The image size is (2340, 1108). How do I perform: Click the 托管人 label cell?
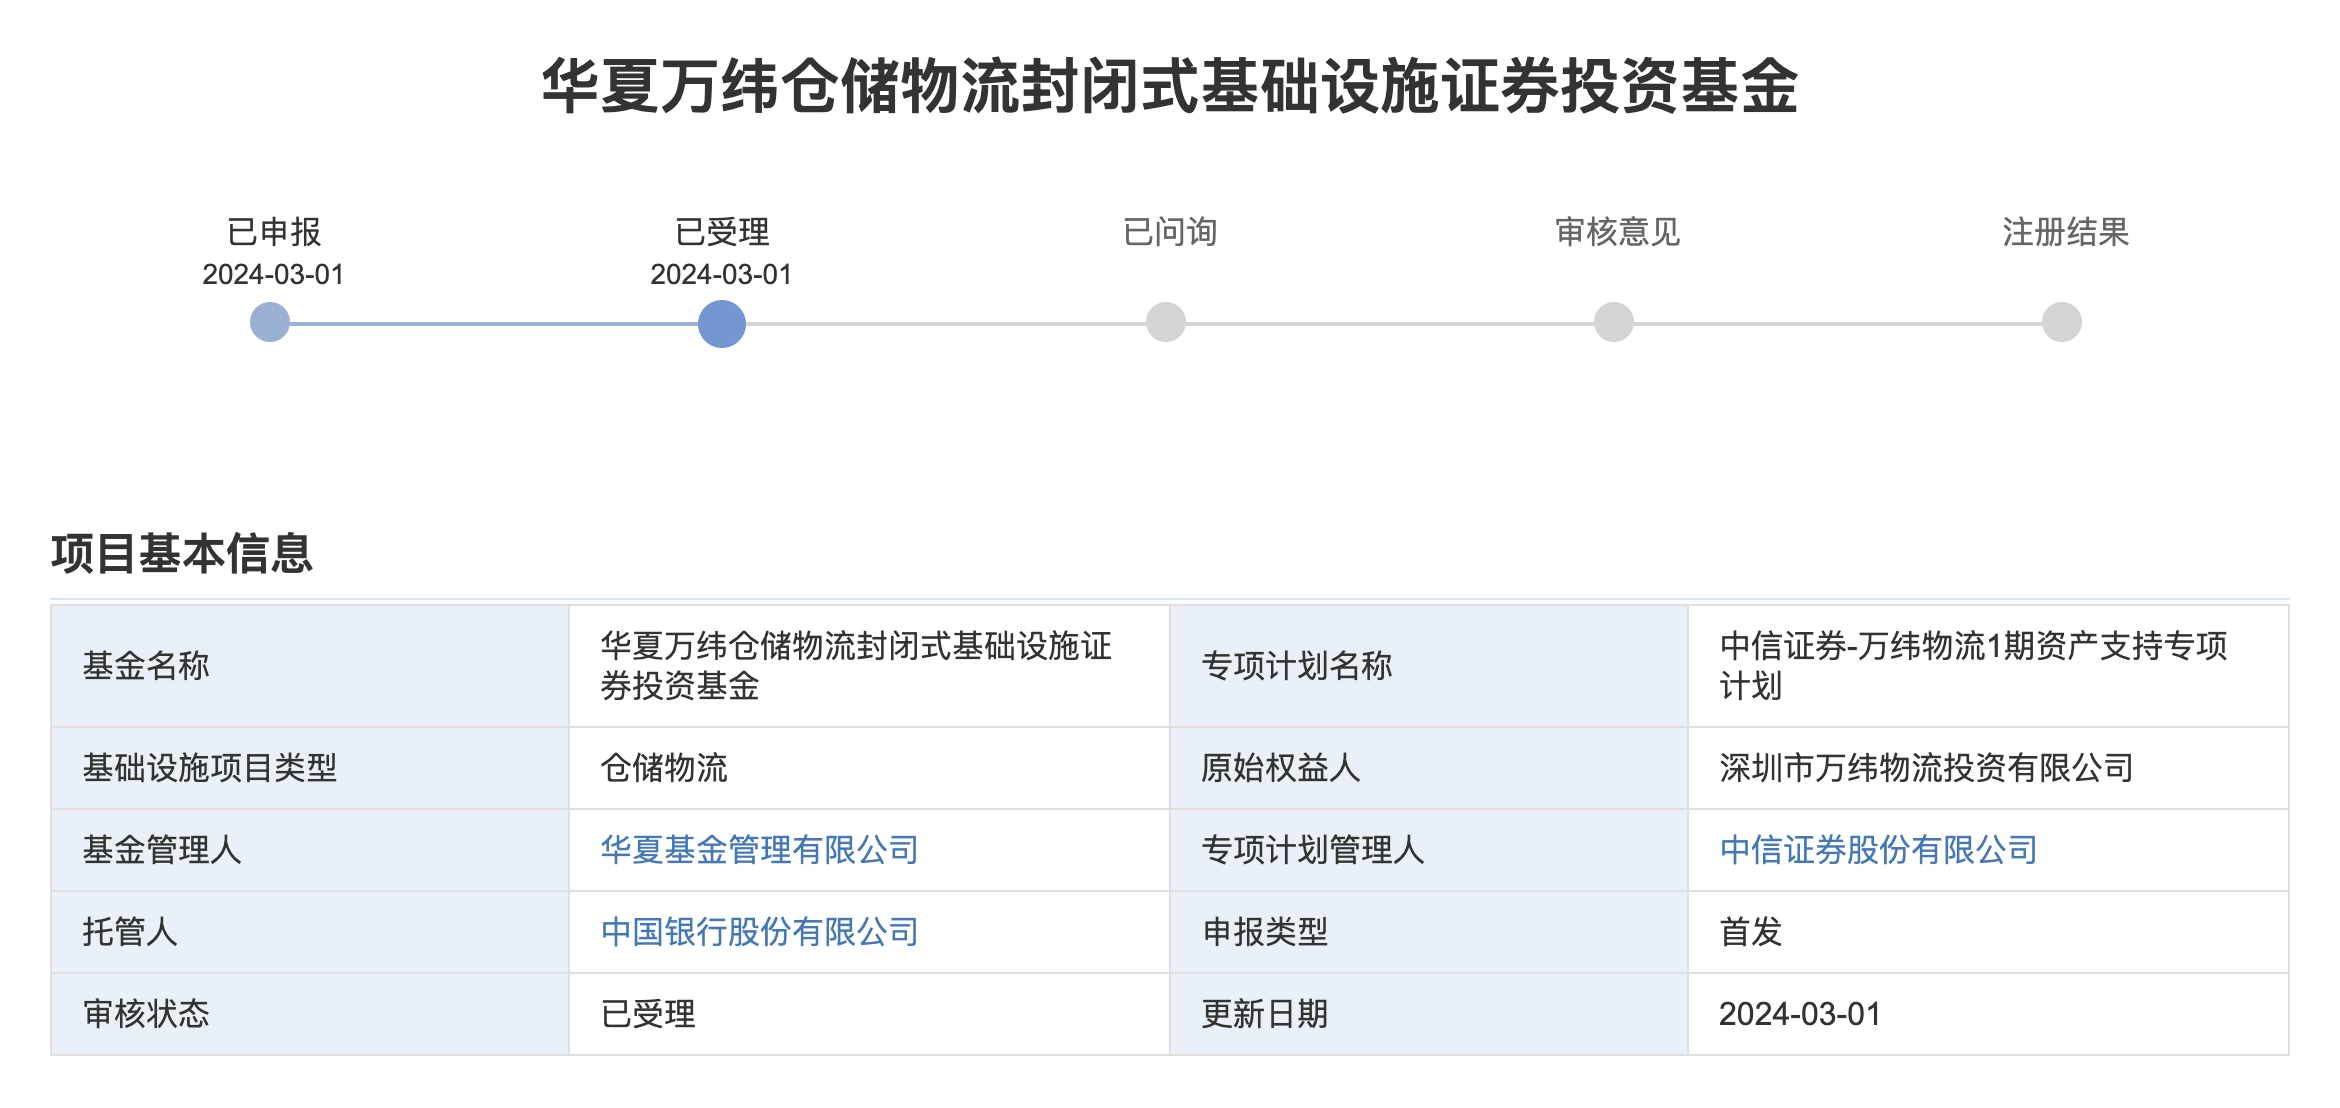point(310,932)
